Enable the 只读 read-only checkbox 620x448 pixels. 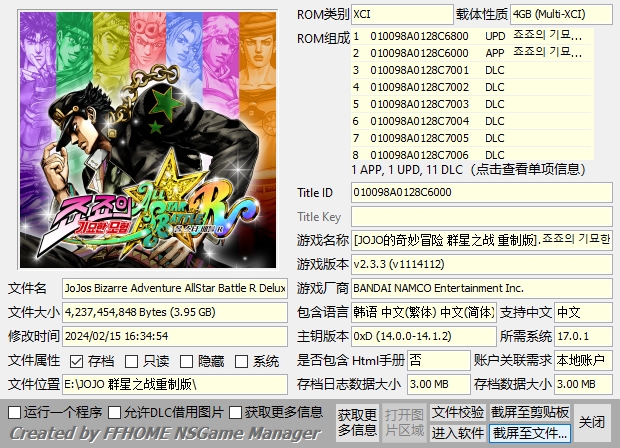point(132,361)
